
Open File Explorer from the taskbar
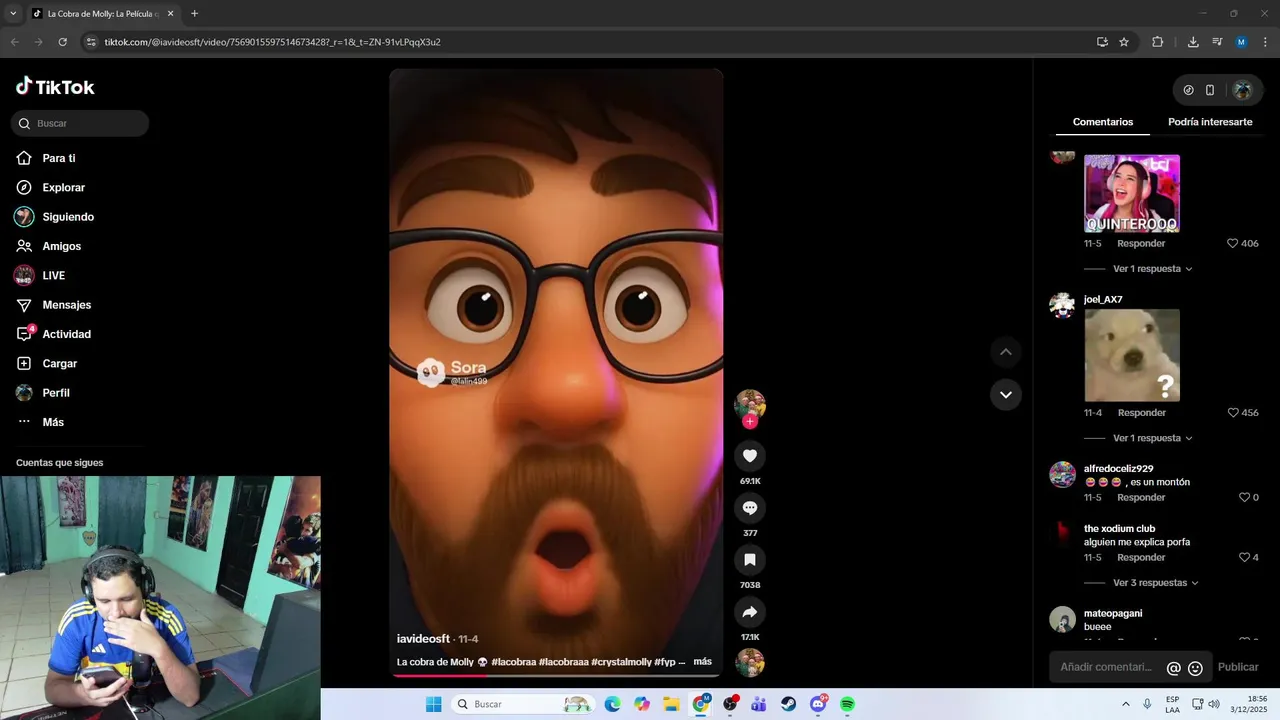pyautogui.click(x=671, y=704)
